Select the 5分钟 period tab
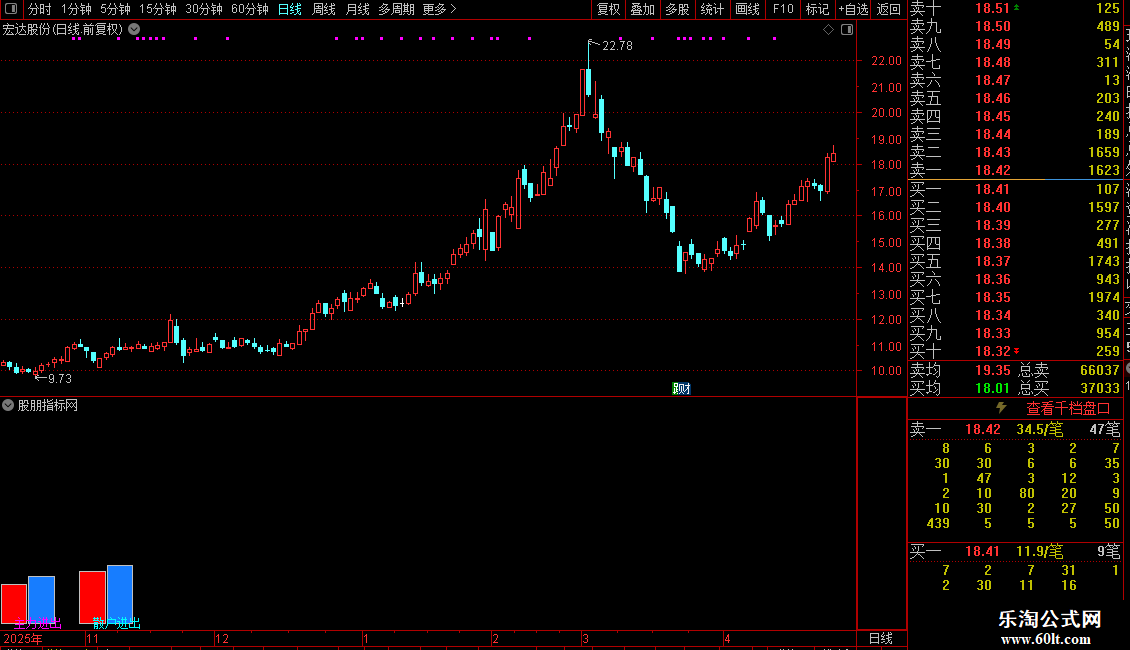 115,9
